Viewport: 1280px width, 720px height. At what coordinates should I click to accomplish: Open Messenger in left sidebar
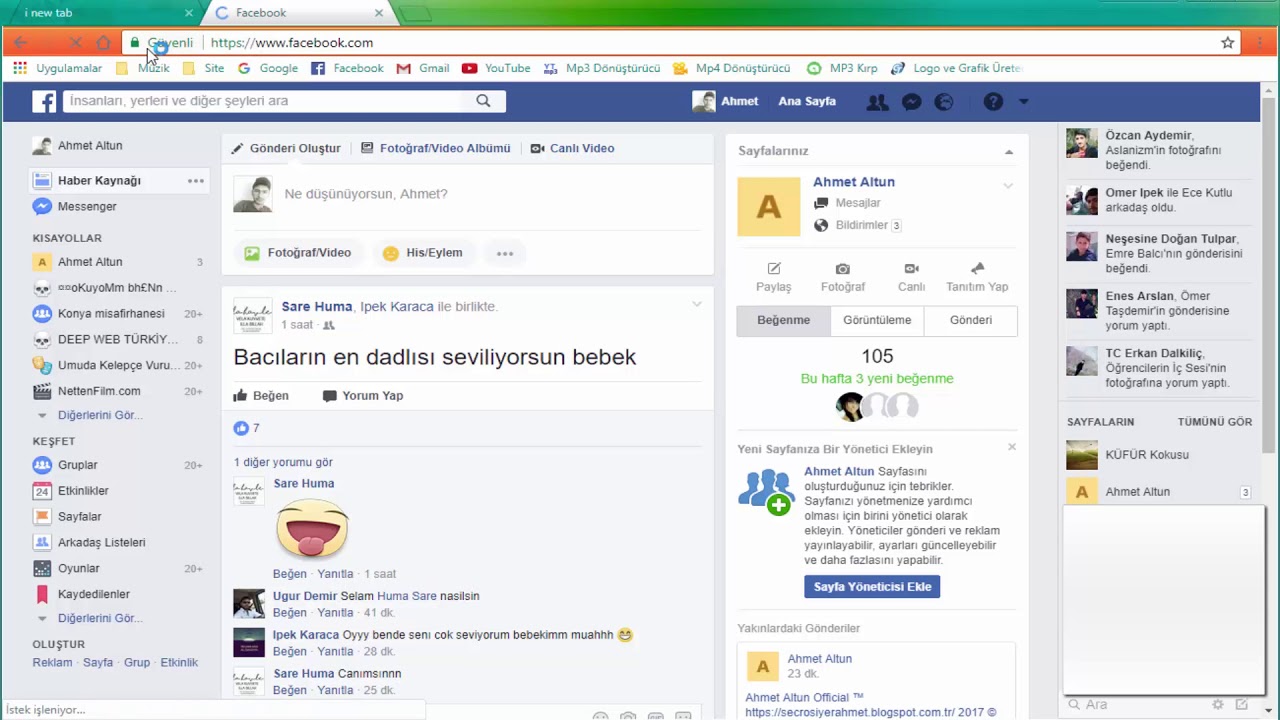pyautogui.click(x=87, y=206)
